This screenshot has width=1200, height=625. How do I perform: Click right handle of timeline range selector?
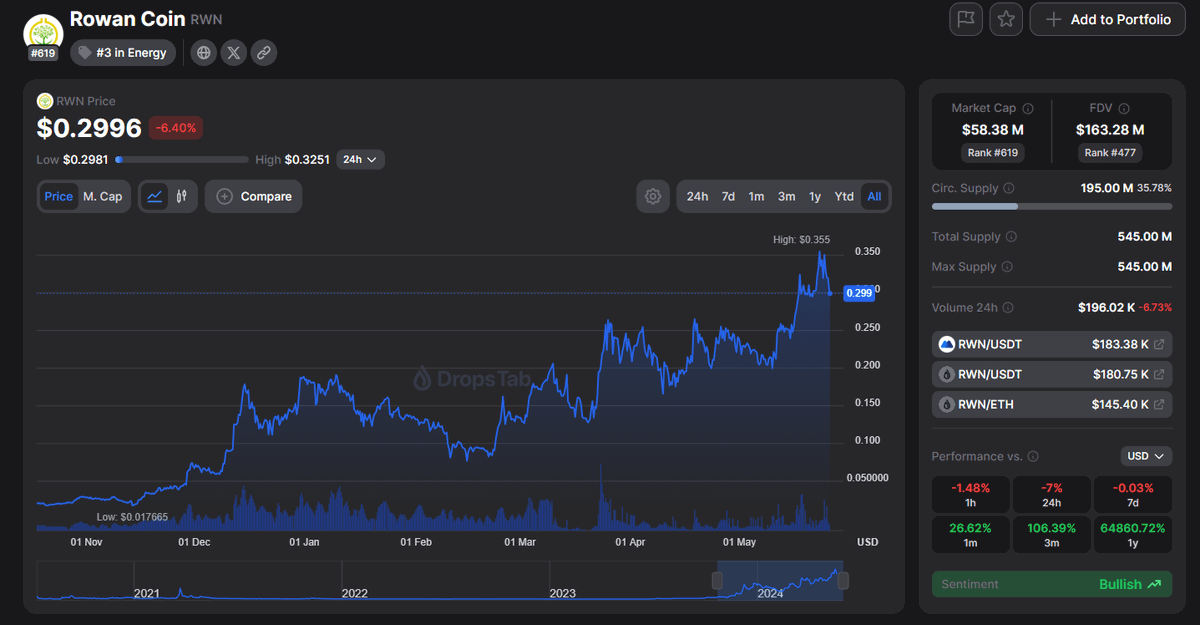click(x=843, y=580)
